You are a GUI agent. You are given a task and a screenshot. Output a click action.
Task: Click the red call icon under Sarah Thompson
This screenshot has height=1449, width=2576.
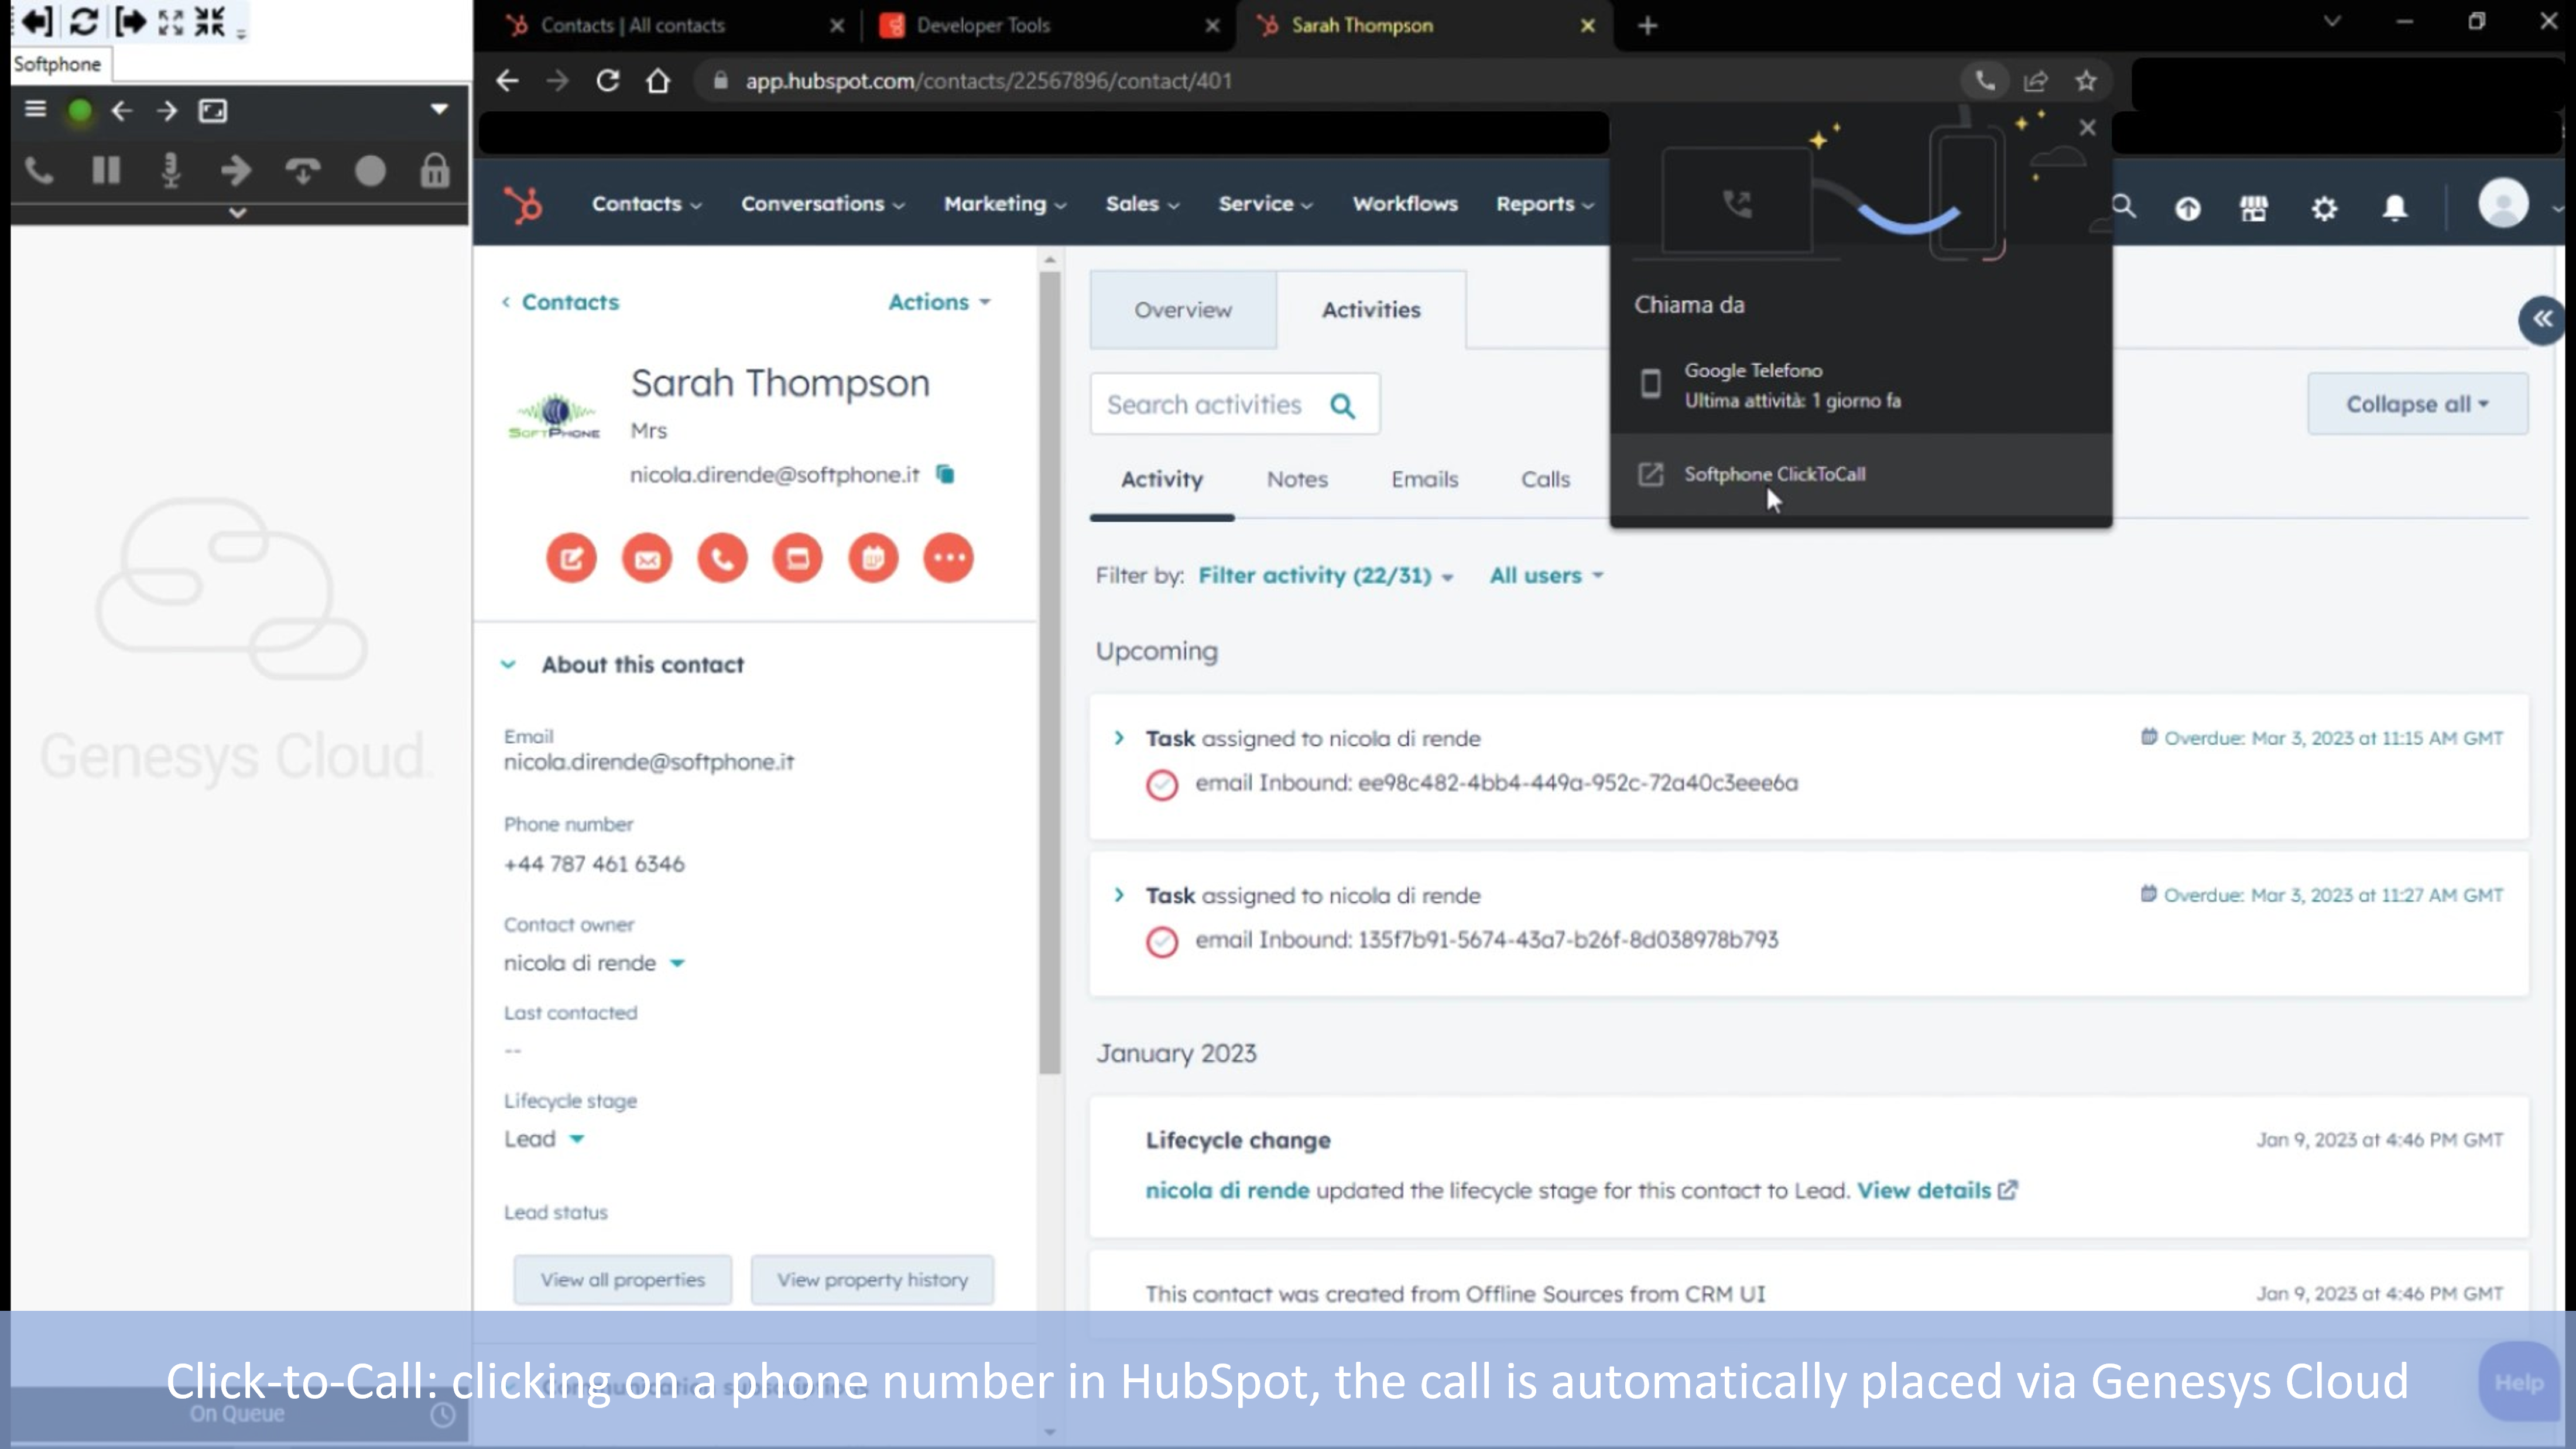click(x=722, y=558)
